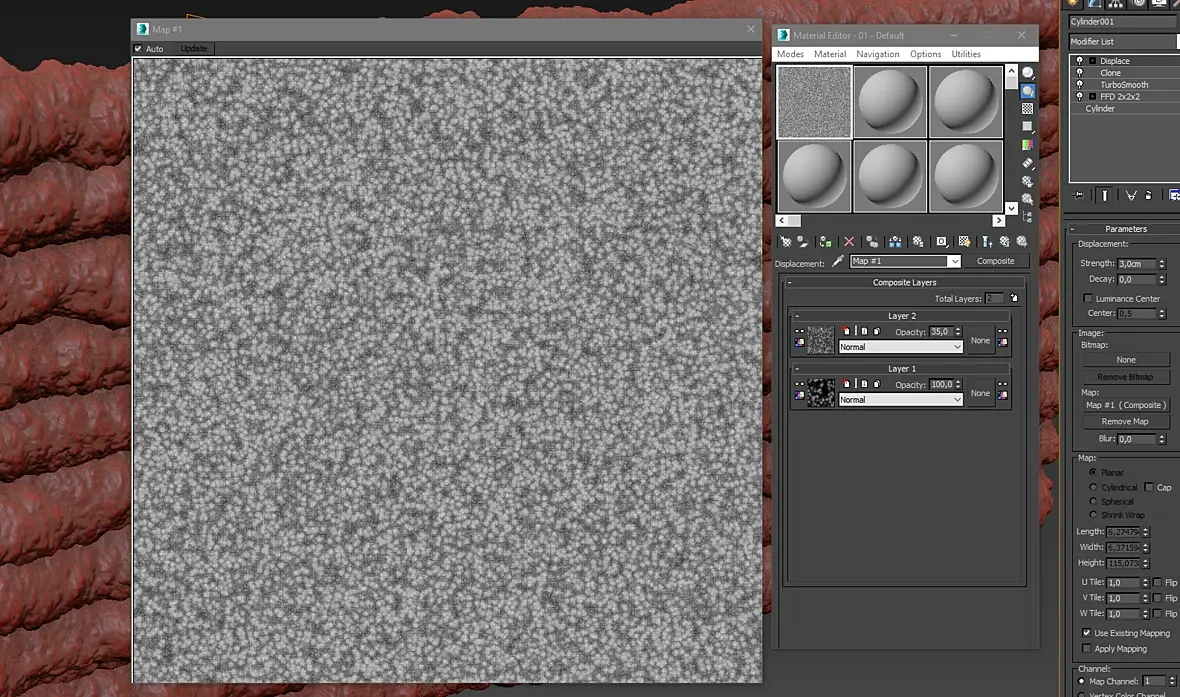
Task: Enable the Luminance Center checkbox
Action: point(1087,298)
